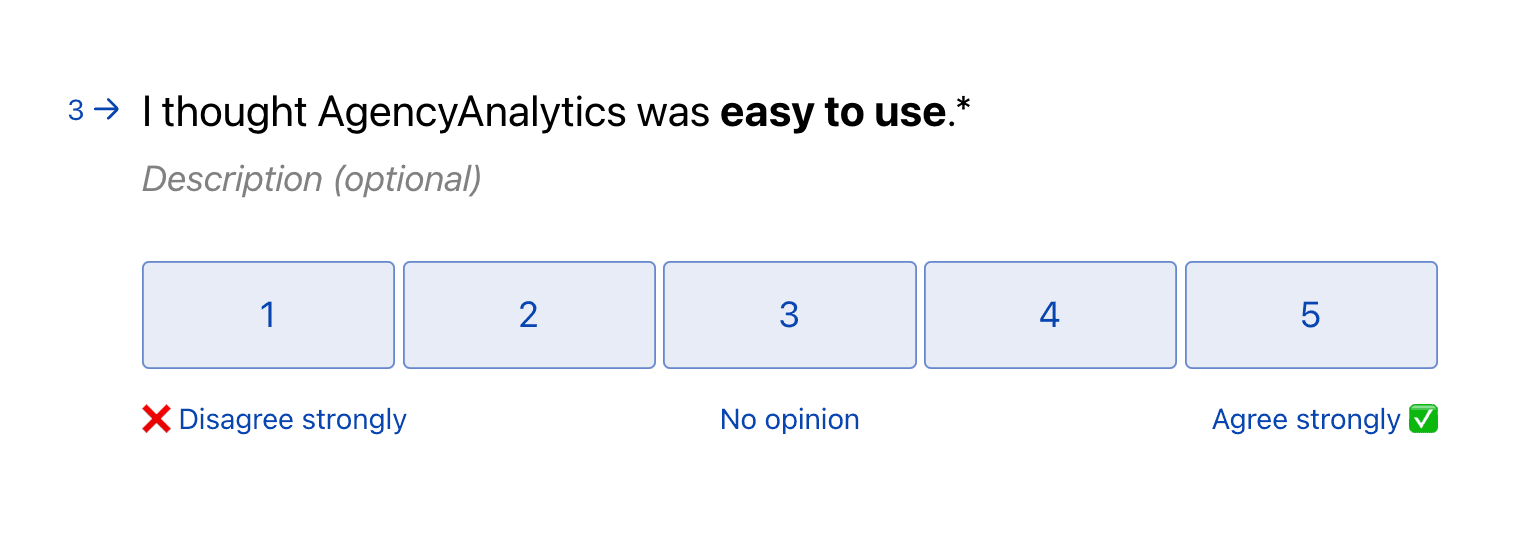The image size is (1530, 554).
Task: Click the bold "easy to use" text
Action: click(x=833, y=113)
